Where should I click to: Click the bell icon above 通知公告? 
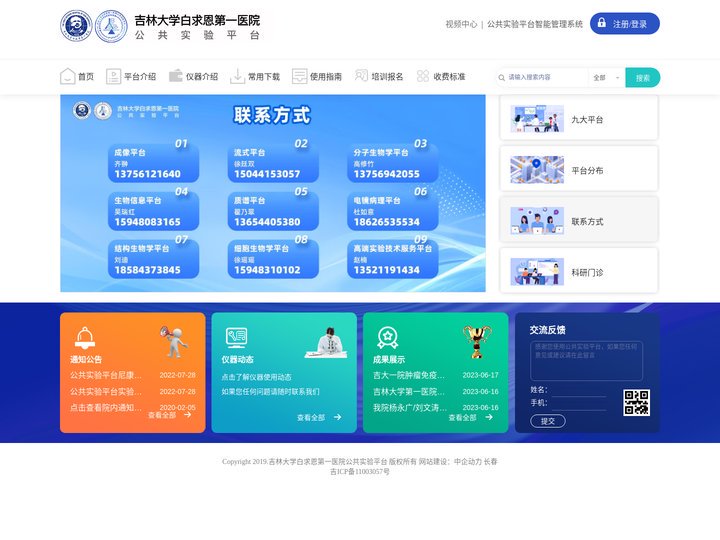coord(85,338)
